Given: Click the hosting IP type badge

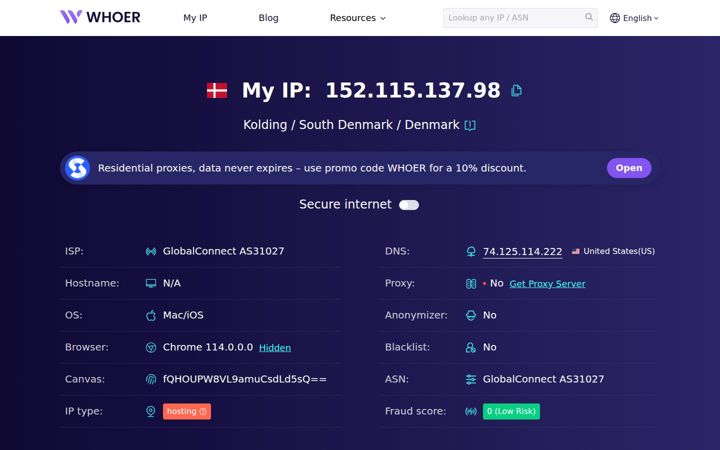Looking at the screenshot, I should coord(187,411).
